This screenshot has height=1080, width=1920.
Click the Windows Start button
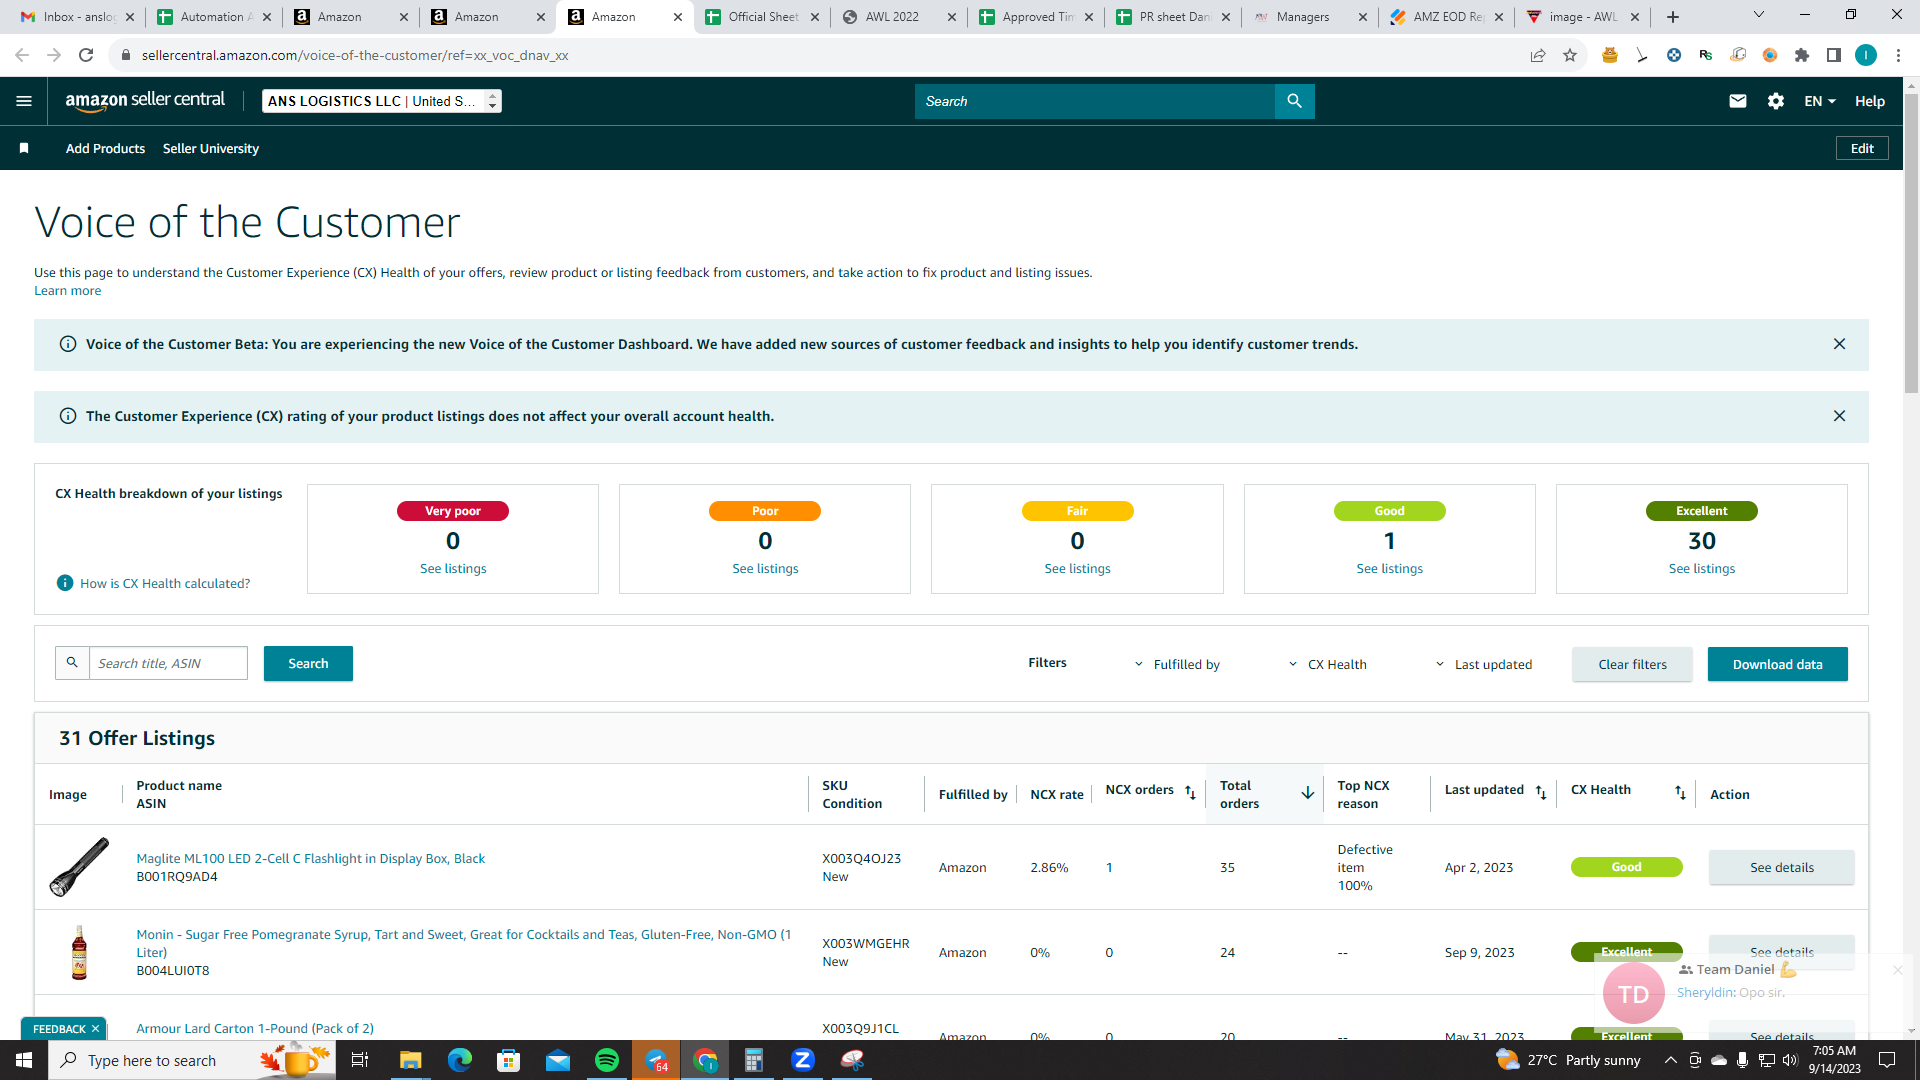point(24,1060)
